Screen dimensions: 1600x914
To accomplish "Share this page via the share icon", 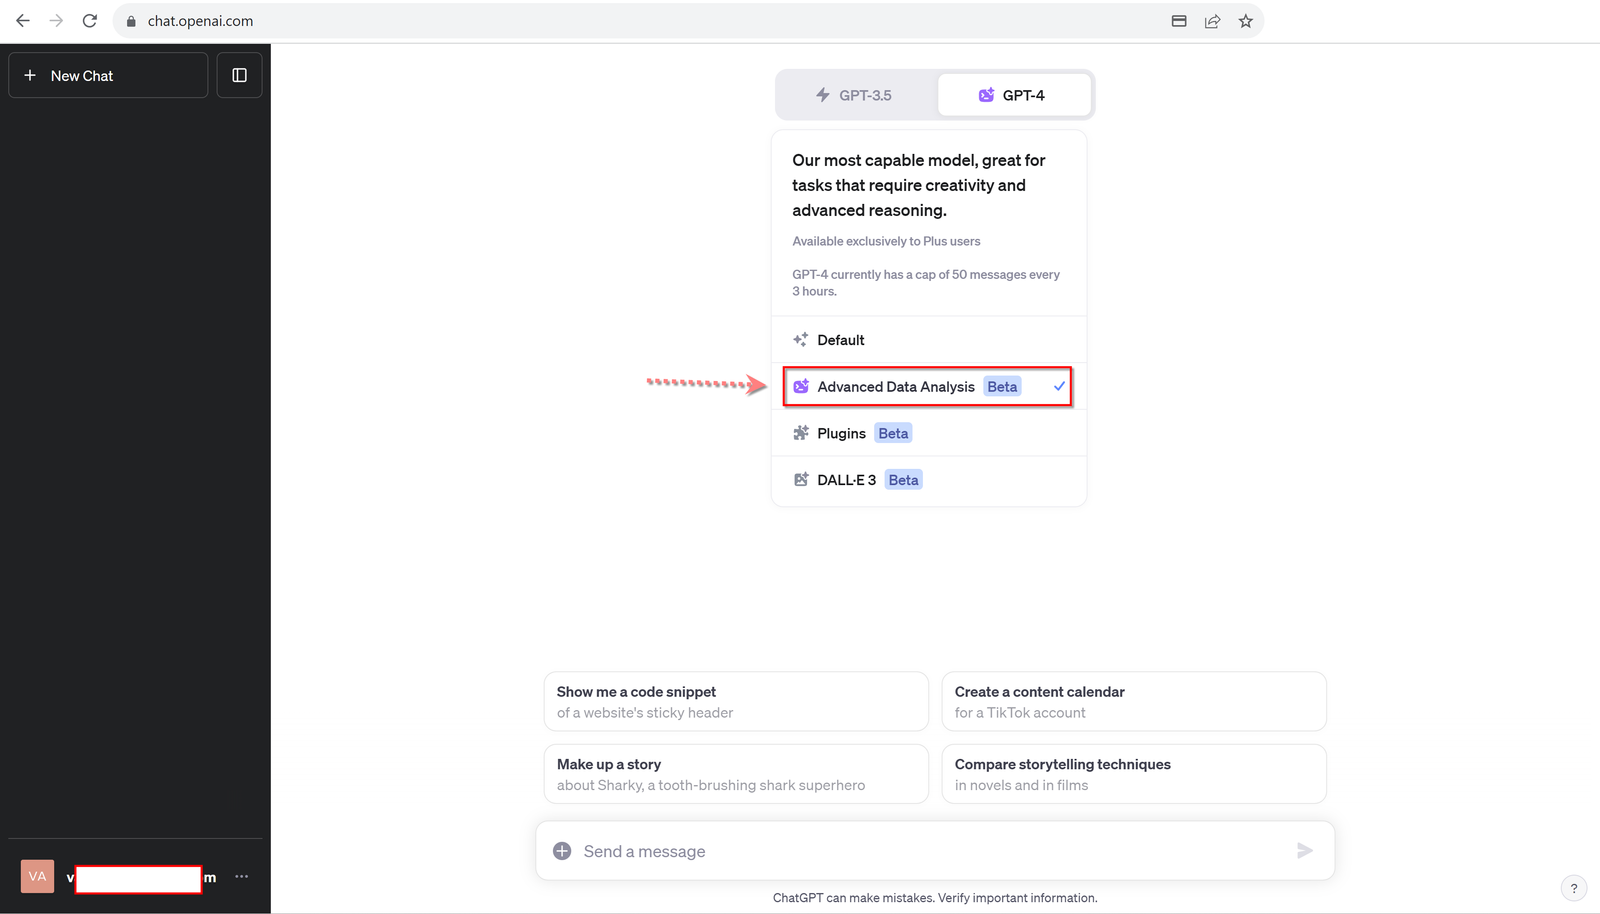I will [x=1212, y=21].
